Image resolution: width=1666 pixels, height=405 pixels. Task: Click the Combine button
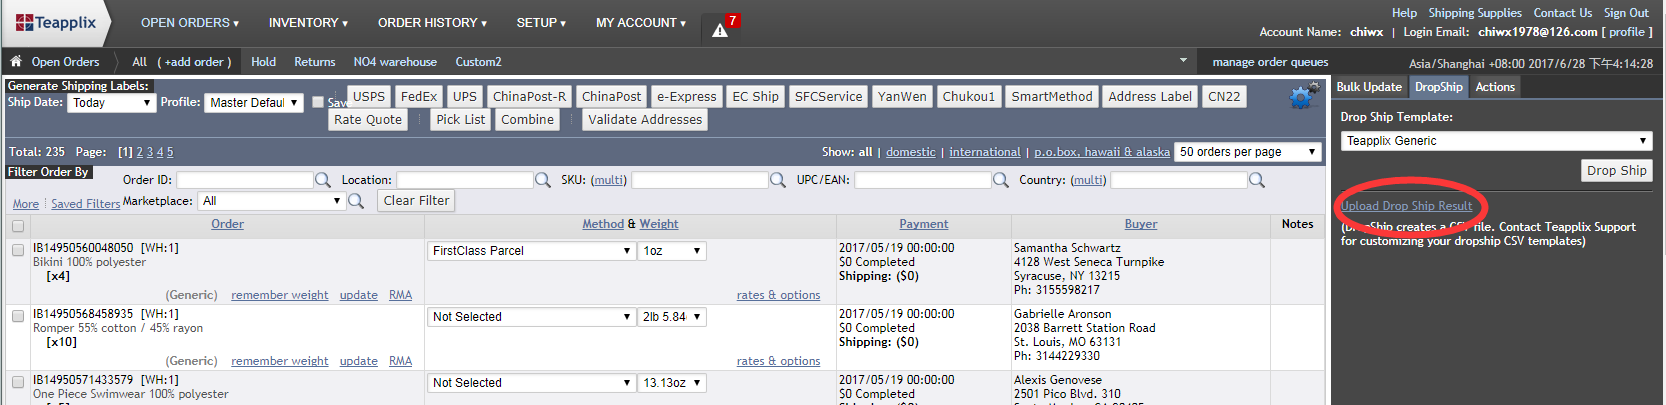[x=528, y=120]
